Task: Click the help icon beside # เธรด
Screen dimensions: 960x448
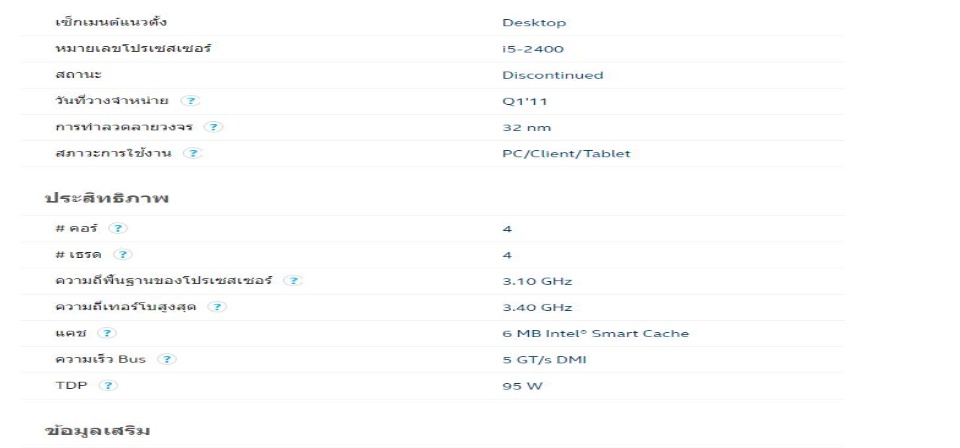Action: click(x=123, y=254)
